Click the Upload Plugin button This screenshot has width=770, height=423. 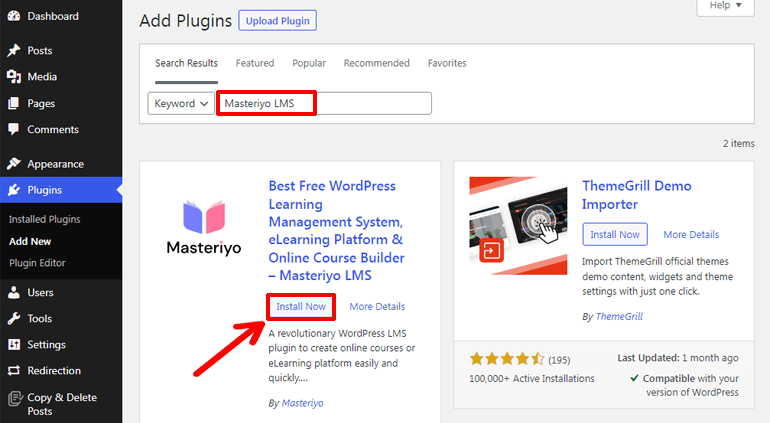[277, 21]
